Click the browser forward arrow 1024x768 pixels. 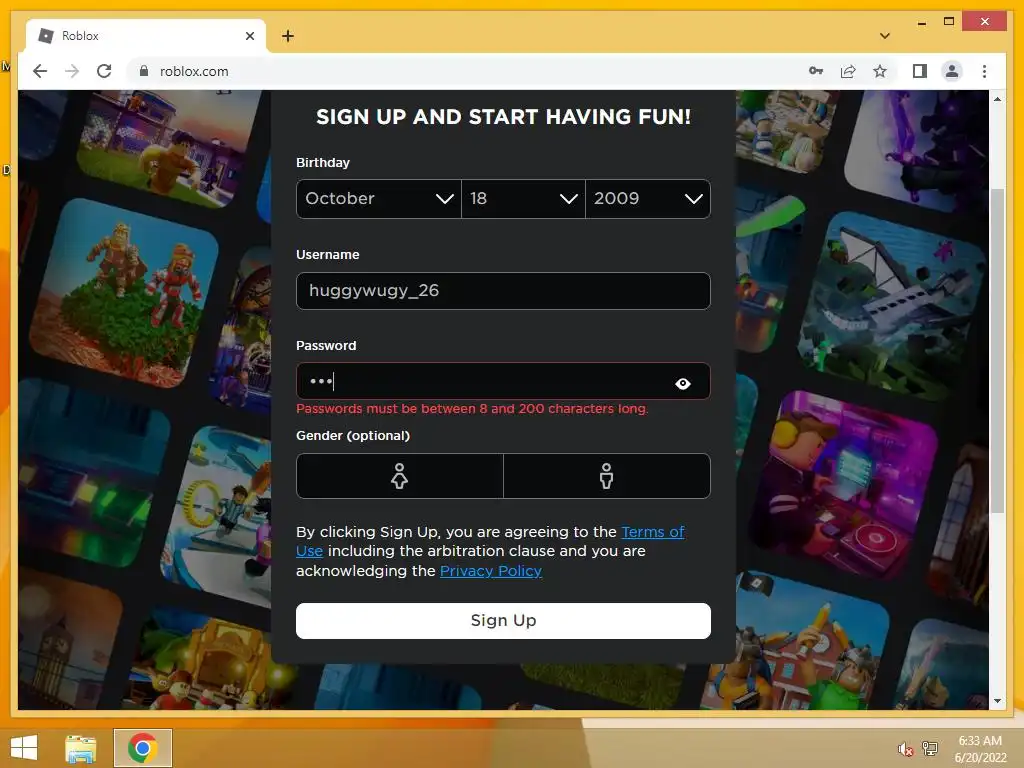click(72, 71)
